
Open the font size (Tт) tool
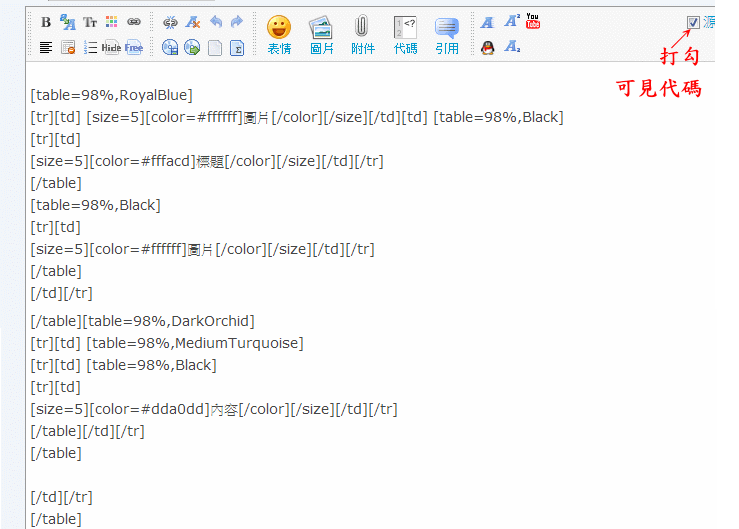tap(90, 22)
